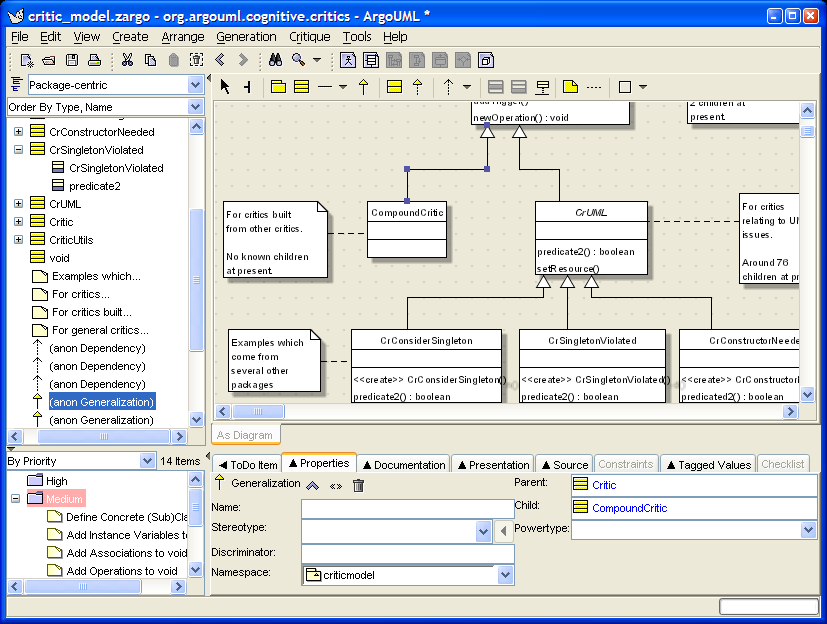Click the Open project folder icon

[49, 61]
